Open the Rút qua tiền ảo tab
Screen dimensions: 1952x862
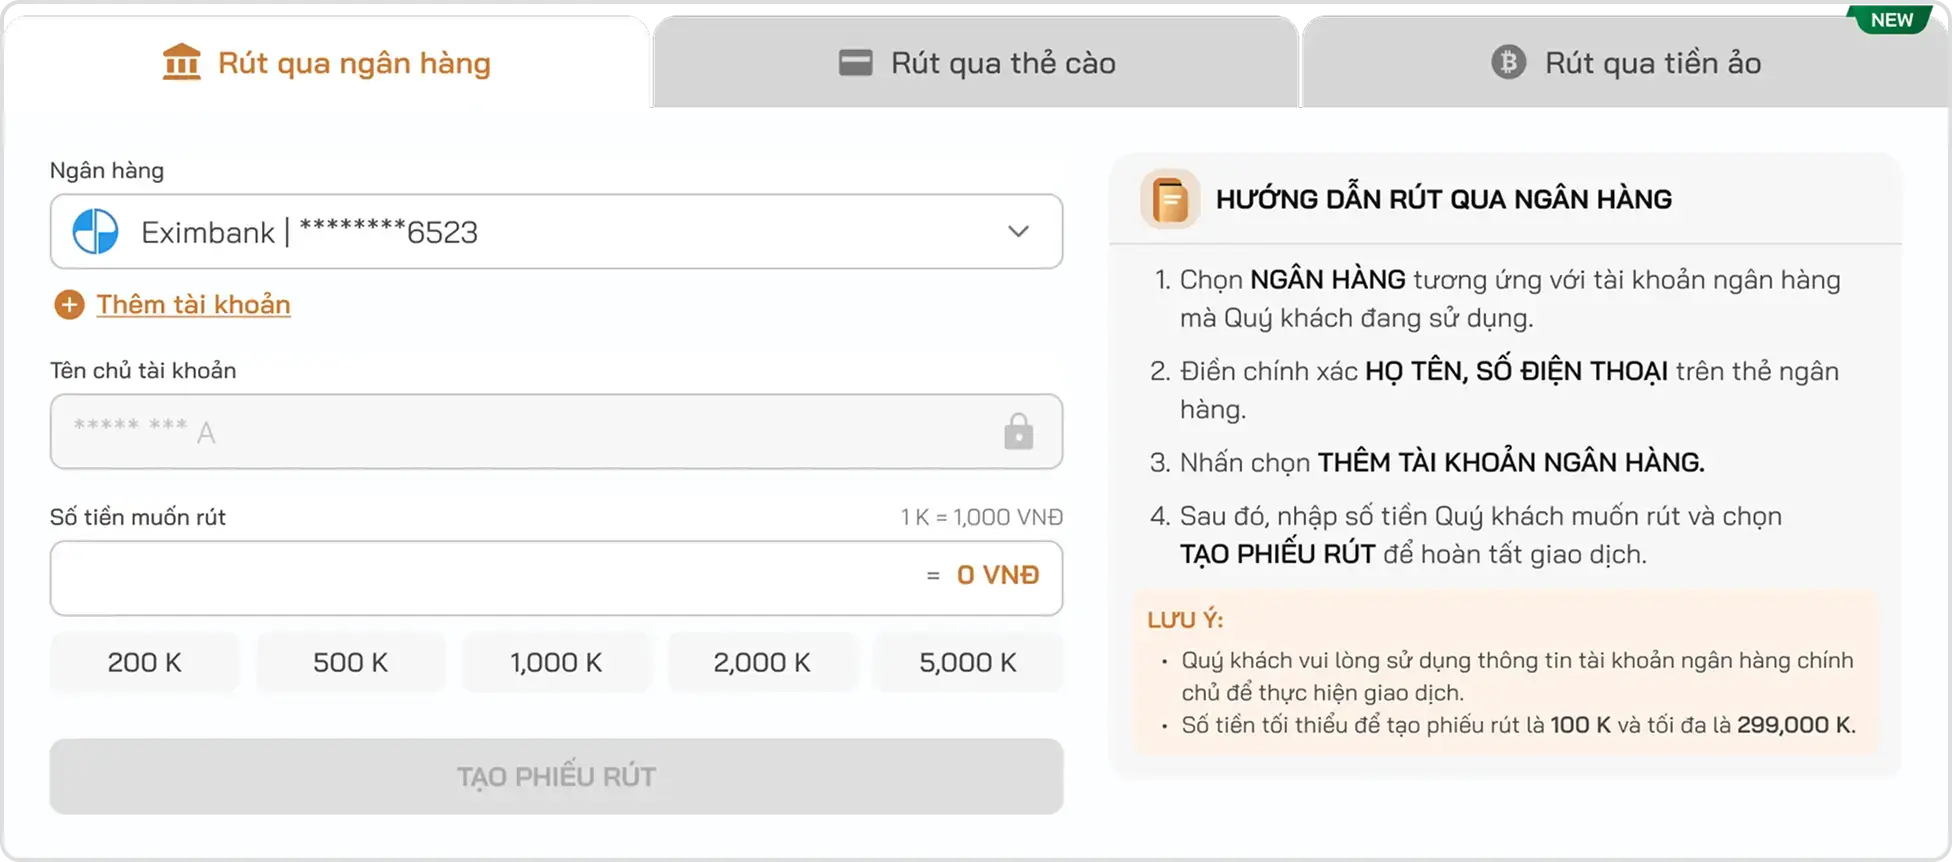point(1626,63)
